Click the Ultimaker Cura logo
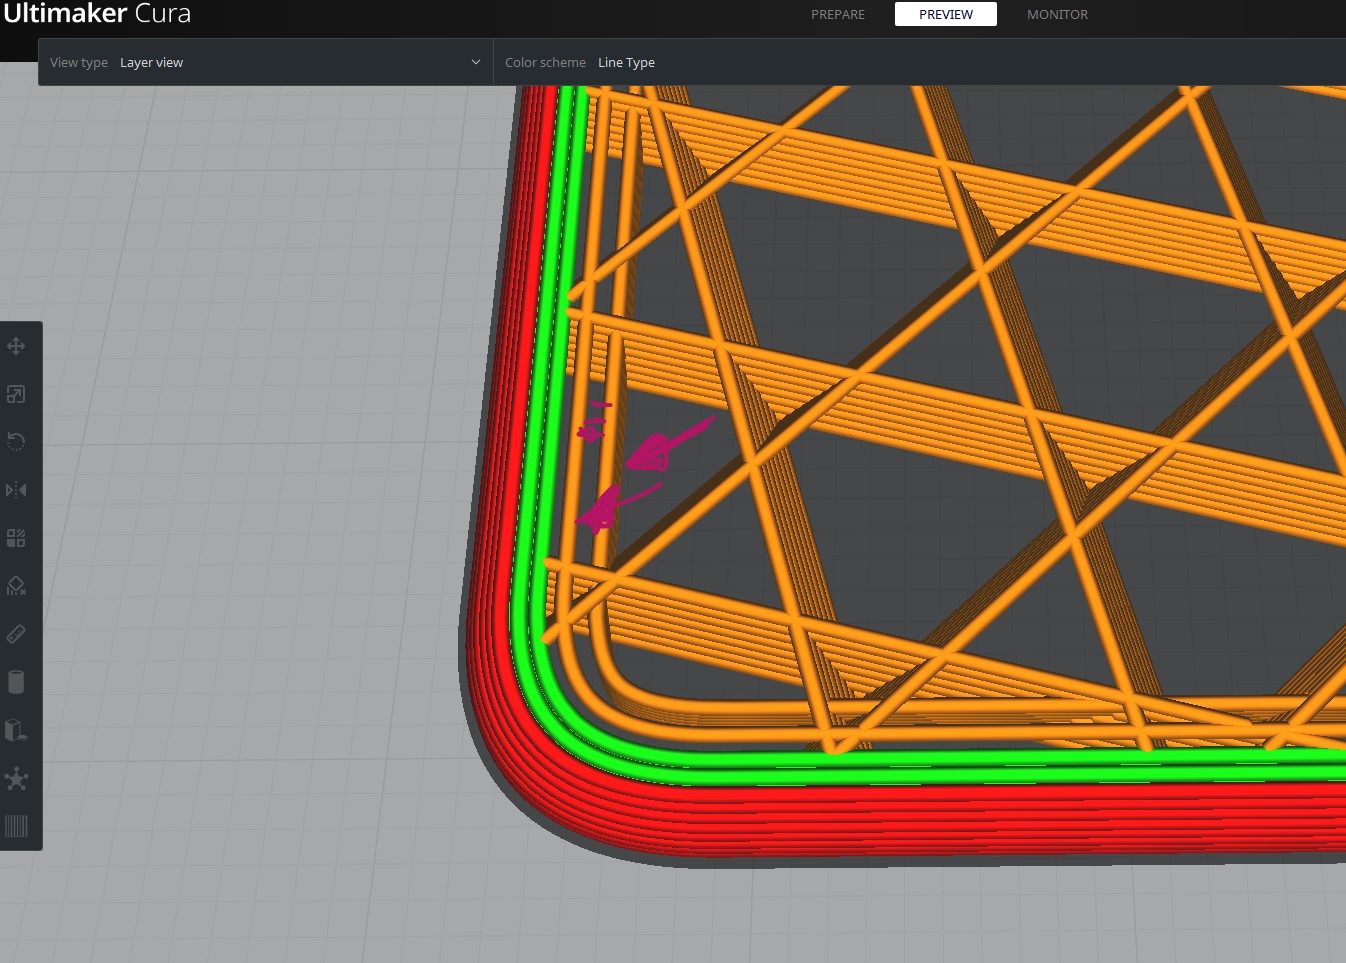The height and width of the screenshot is (963, 1346). [x=97, y=14]
